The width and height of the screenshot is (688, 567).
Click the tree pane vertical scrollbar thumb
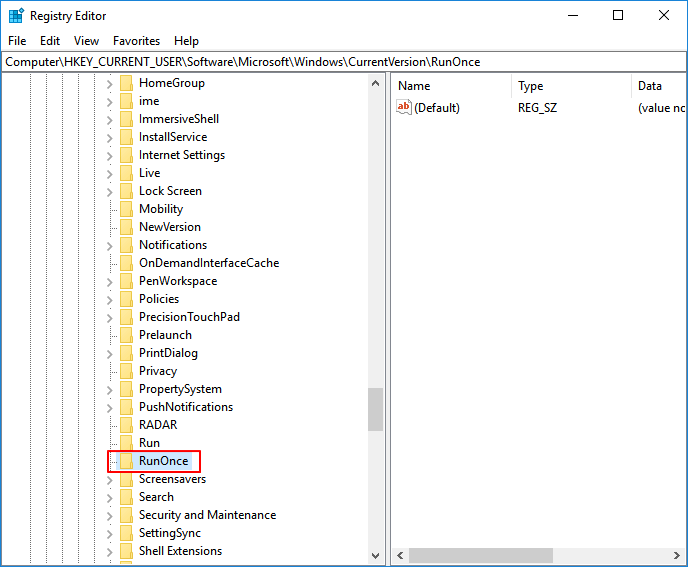375,409
